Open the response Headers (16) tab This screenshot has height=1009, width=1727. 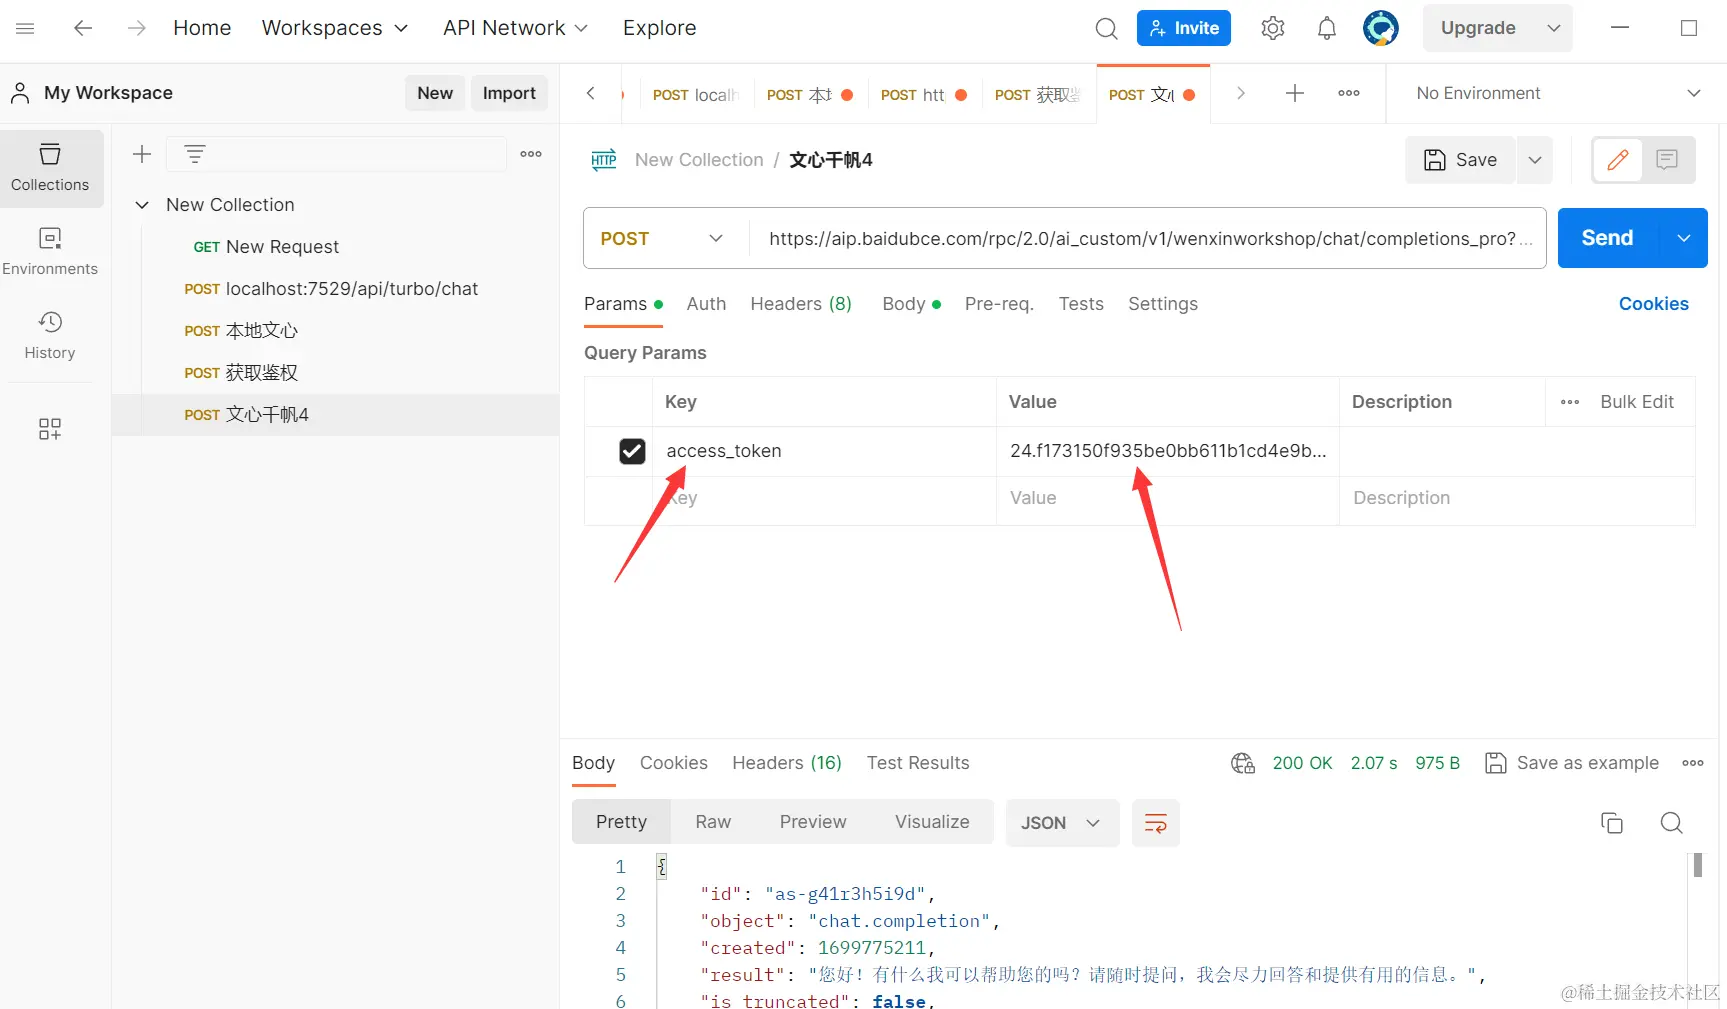point(787,763)
